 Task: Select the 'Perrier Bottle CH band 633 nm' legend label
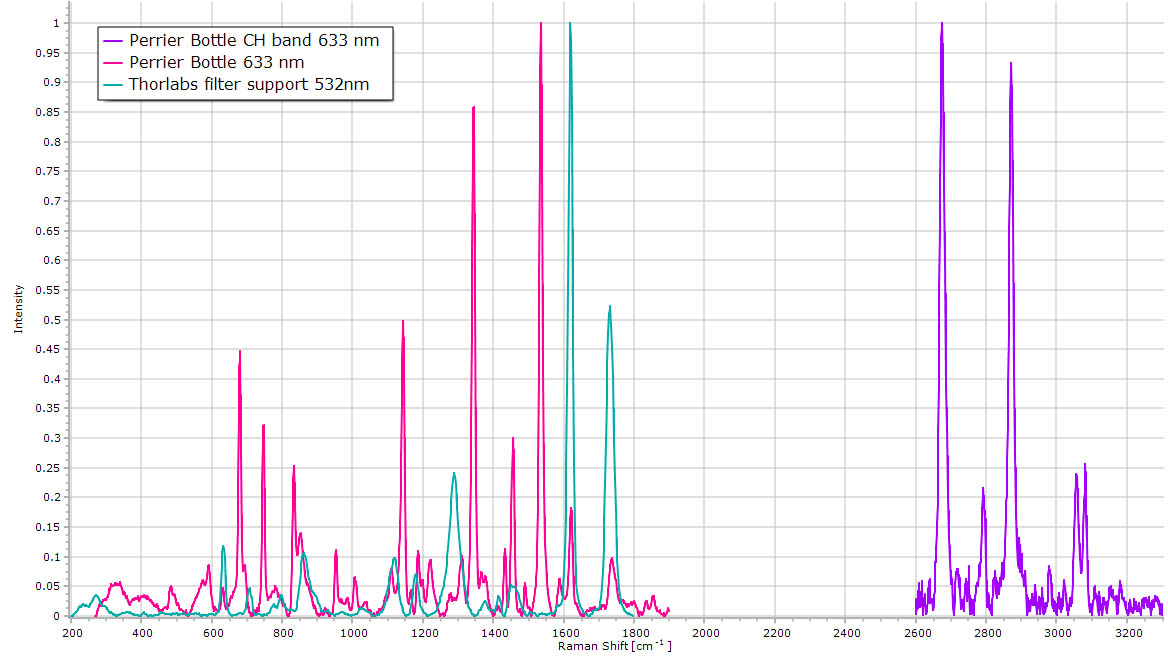256,40
